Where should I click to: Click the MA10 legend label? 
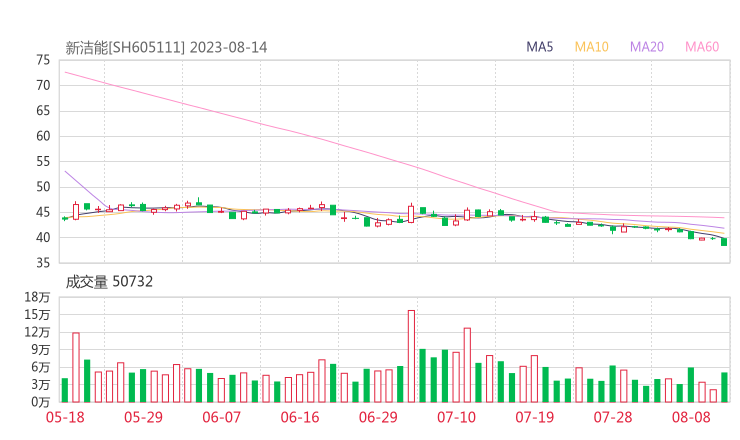pos(591,47)
